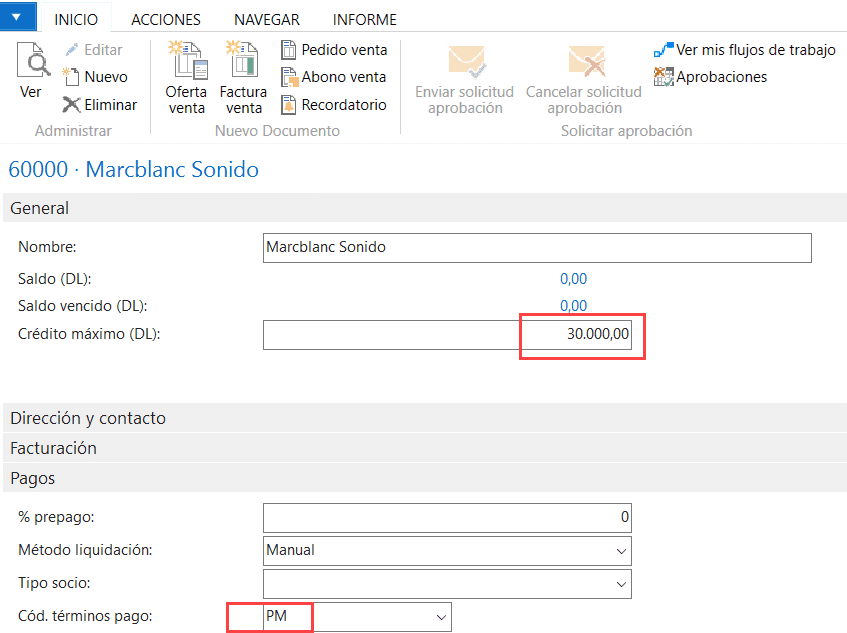Create a Pedido venta
Image resolution: width=847 pixels, height=633 pixels.
(x=335, y=49)
